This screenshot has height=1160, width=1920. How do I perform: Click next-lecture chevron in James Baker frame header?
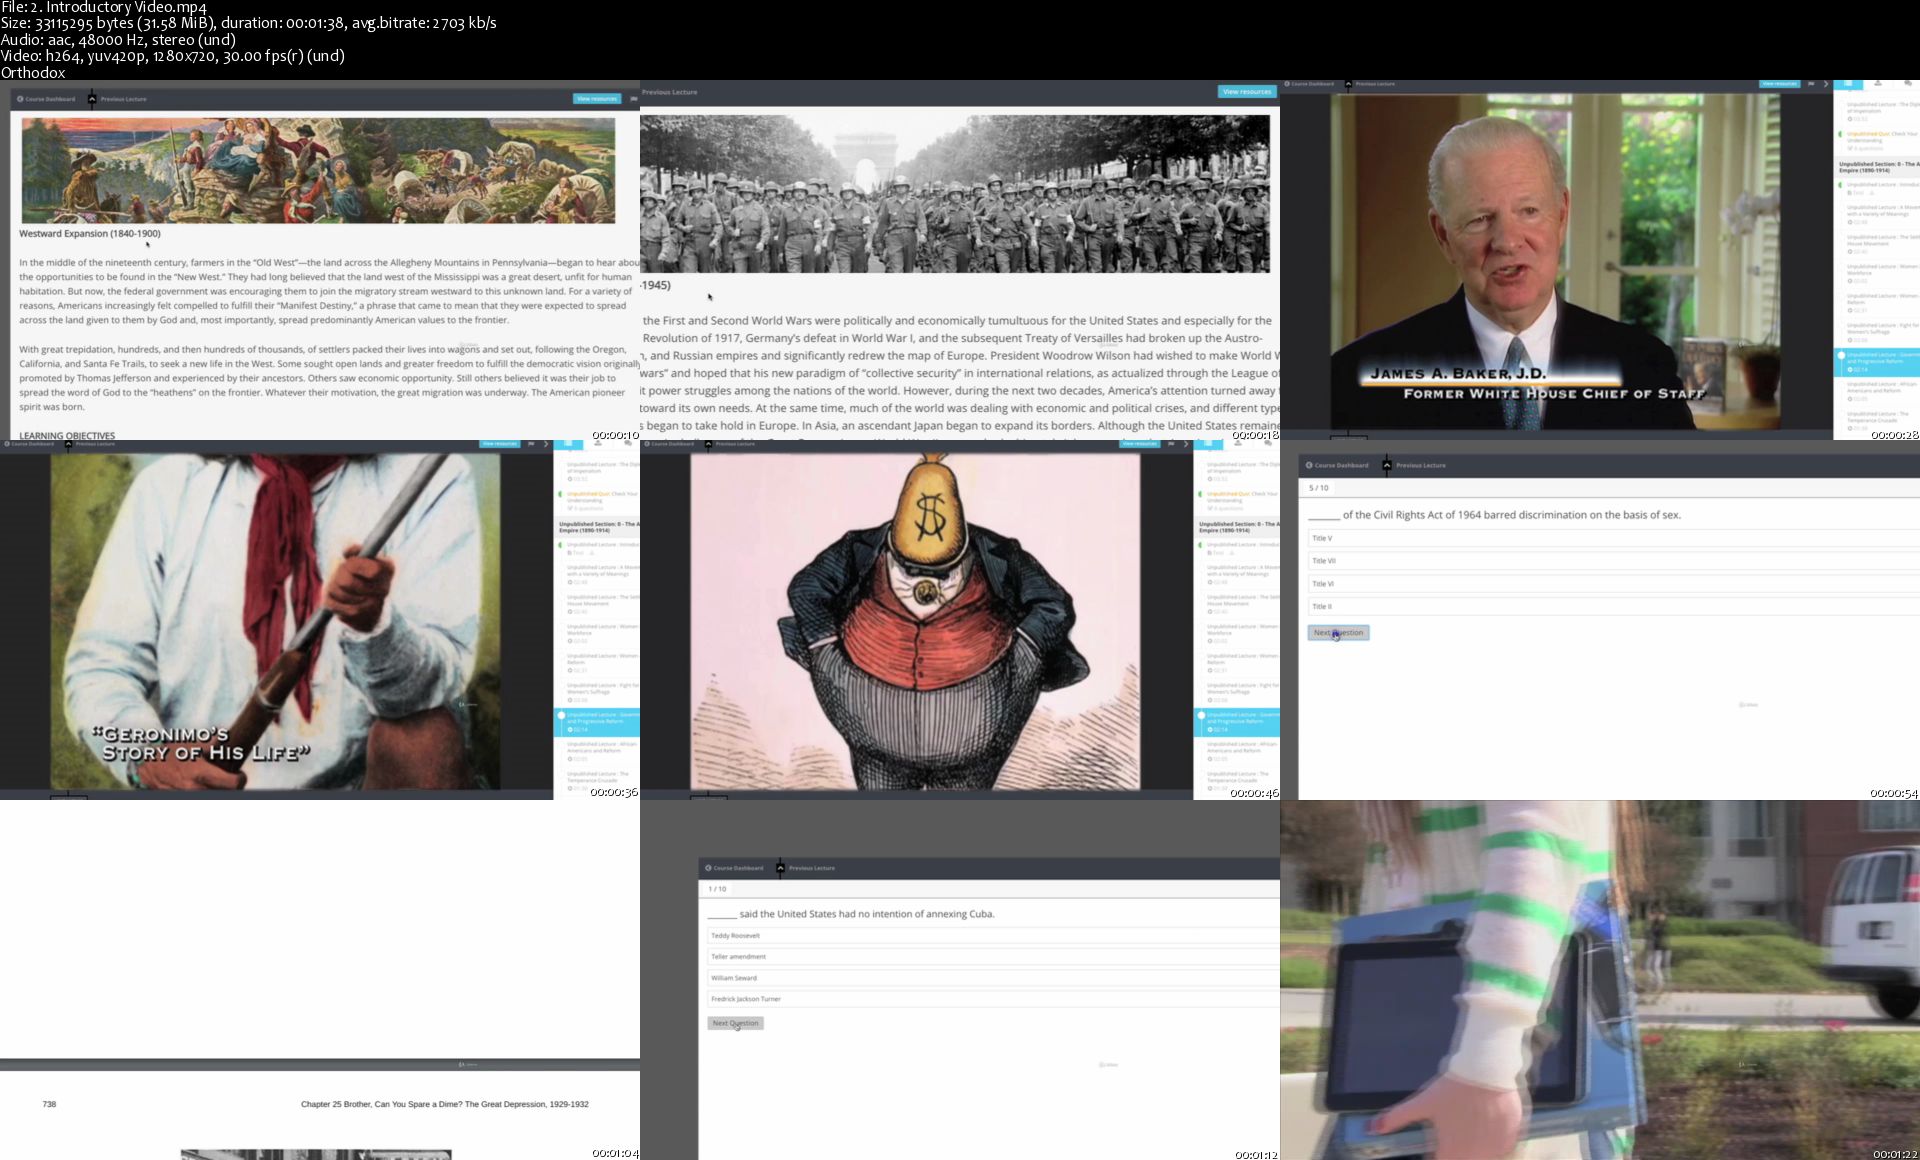coord(1825,84)
